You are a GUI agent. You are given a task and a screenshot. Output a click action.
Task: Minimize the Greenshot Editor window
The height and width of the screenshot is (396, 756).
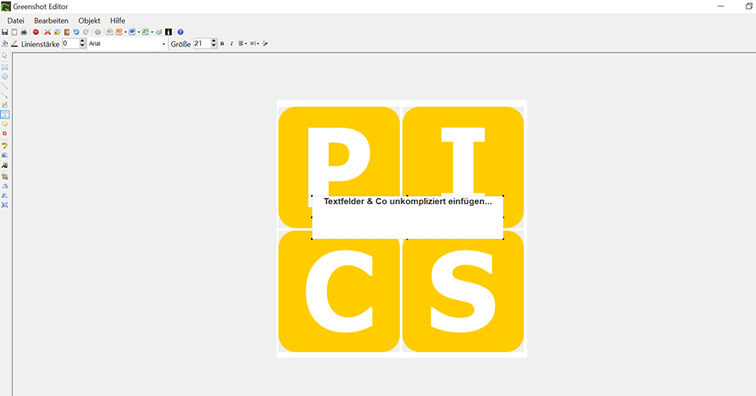tap(721, 6)
